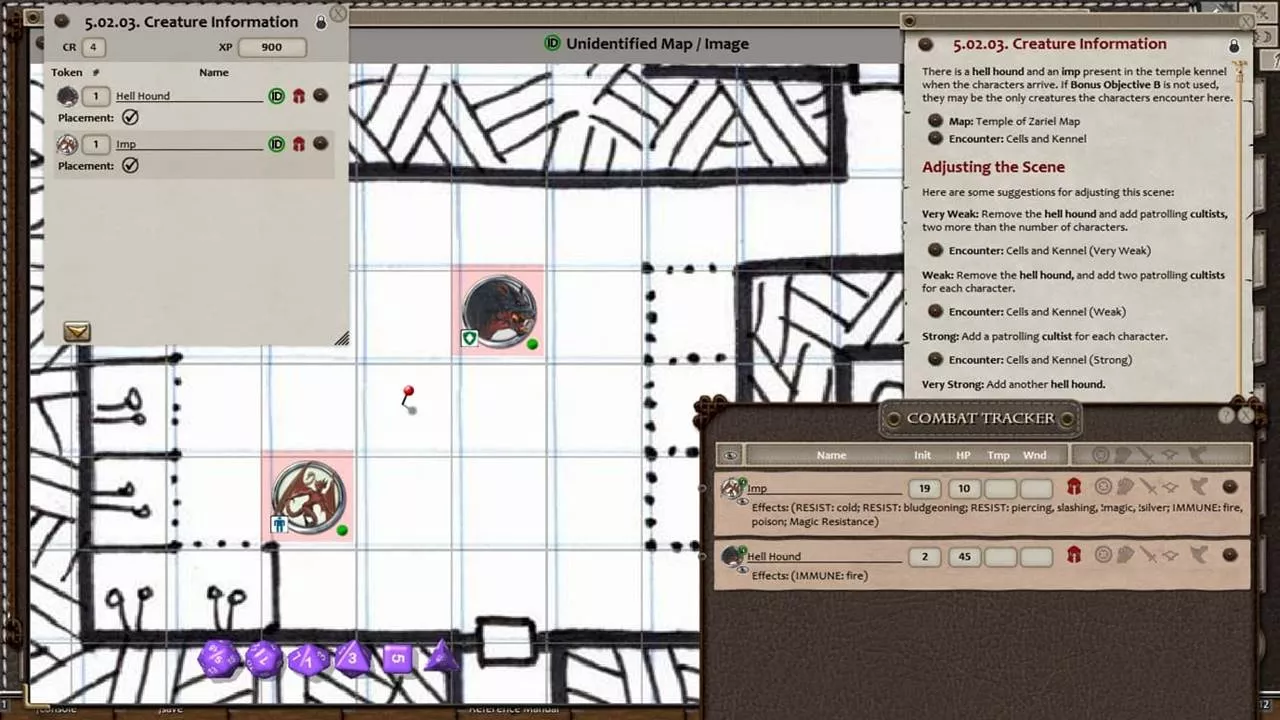Select the Hell Hound token on map

click(x=501, y=311)
